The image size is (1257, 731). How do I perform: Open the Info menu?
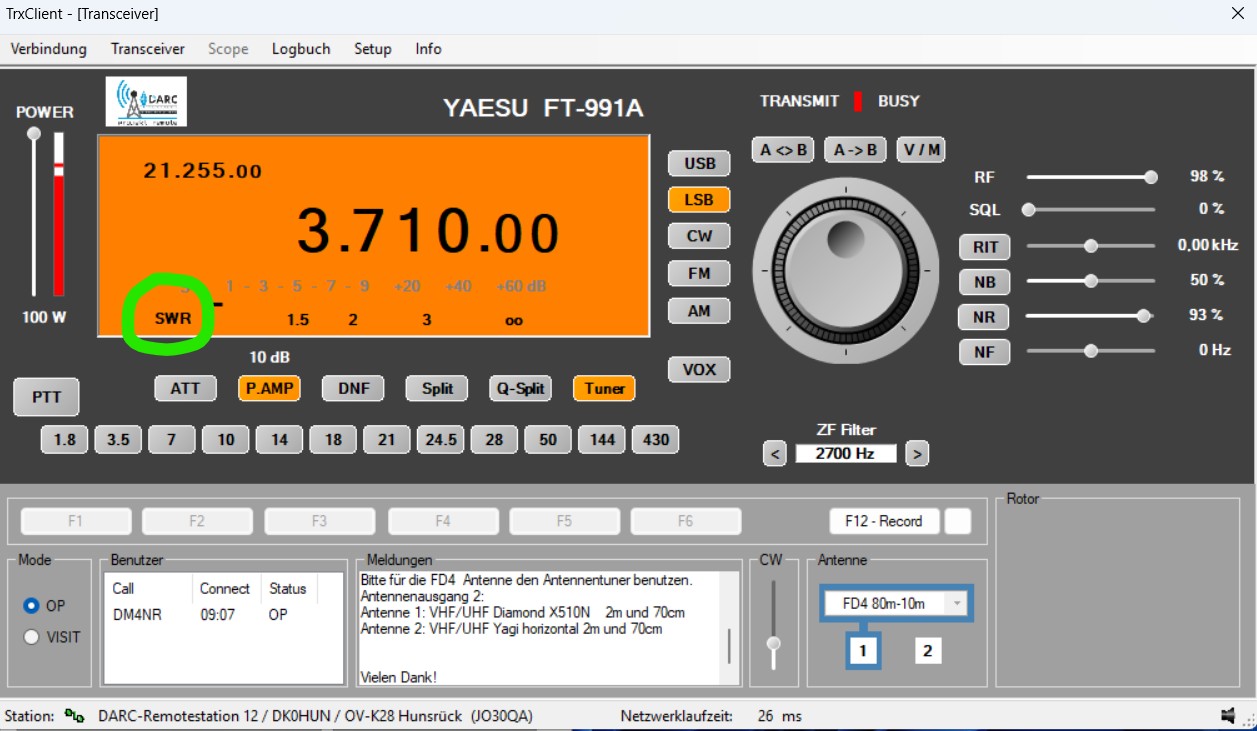pos(428,49)
